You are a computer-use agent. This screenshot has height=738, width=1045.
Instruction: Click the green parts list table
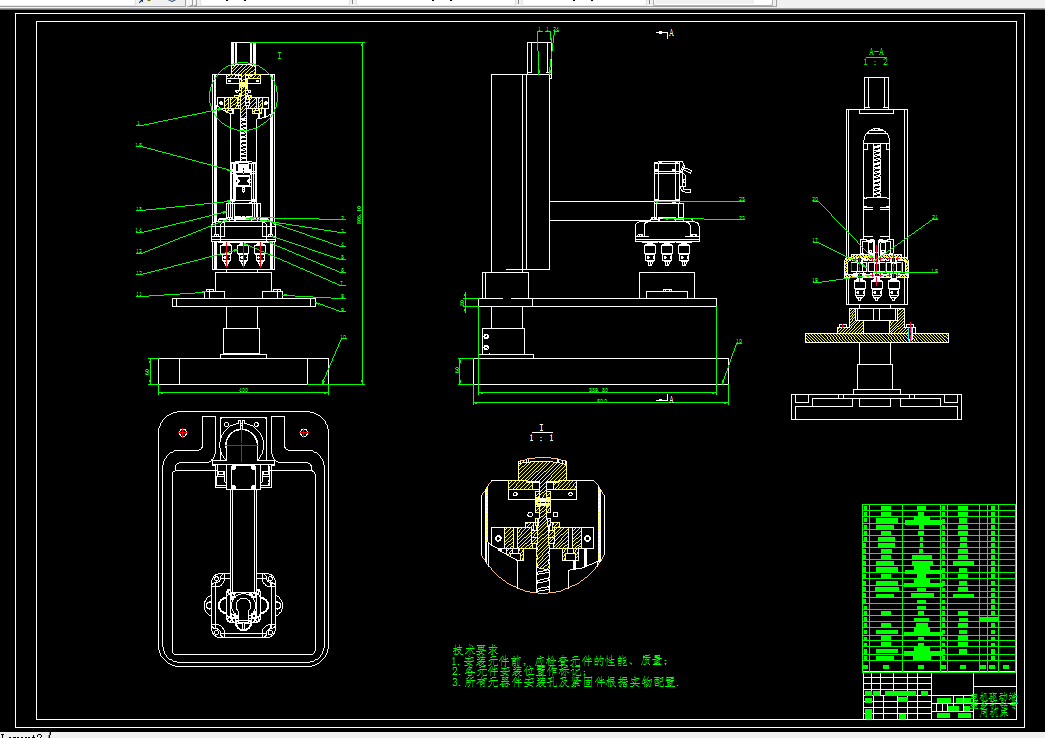939,588
